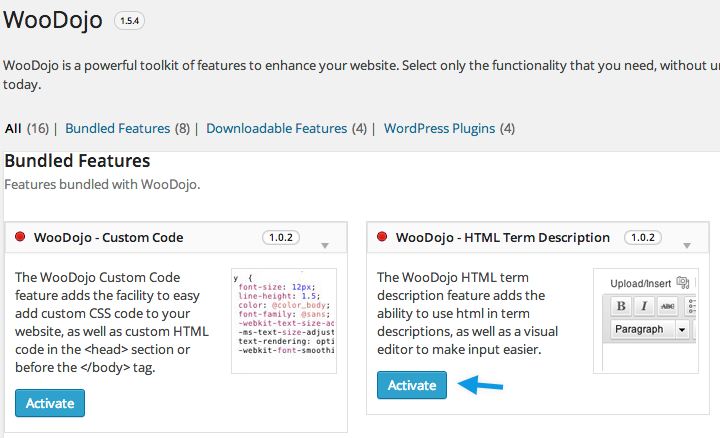The width and height of the screenshot is (720, 438).
Task: Click the WooDojo - Custom Code title
Action: (108, 237)
